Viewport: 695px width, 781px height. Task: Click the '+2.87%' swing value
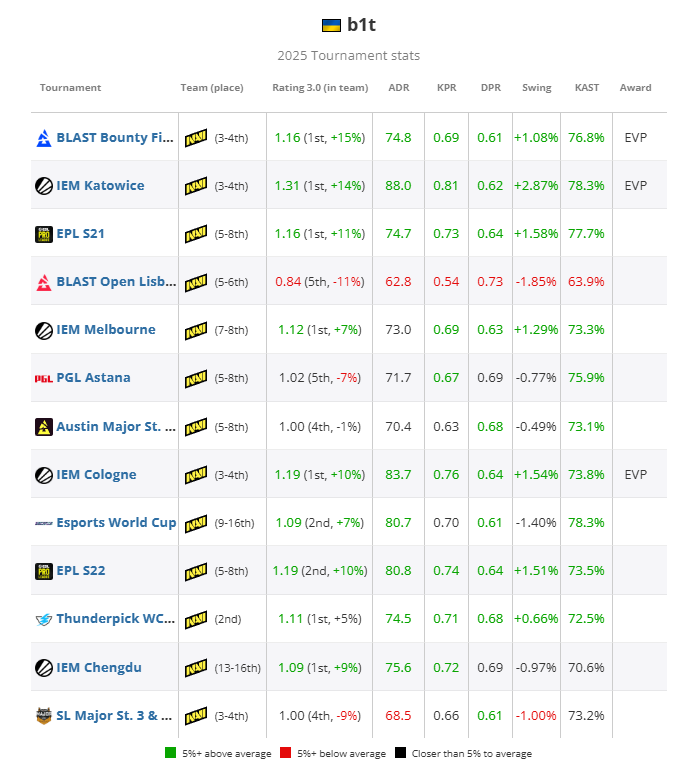[536, 186]
